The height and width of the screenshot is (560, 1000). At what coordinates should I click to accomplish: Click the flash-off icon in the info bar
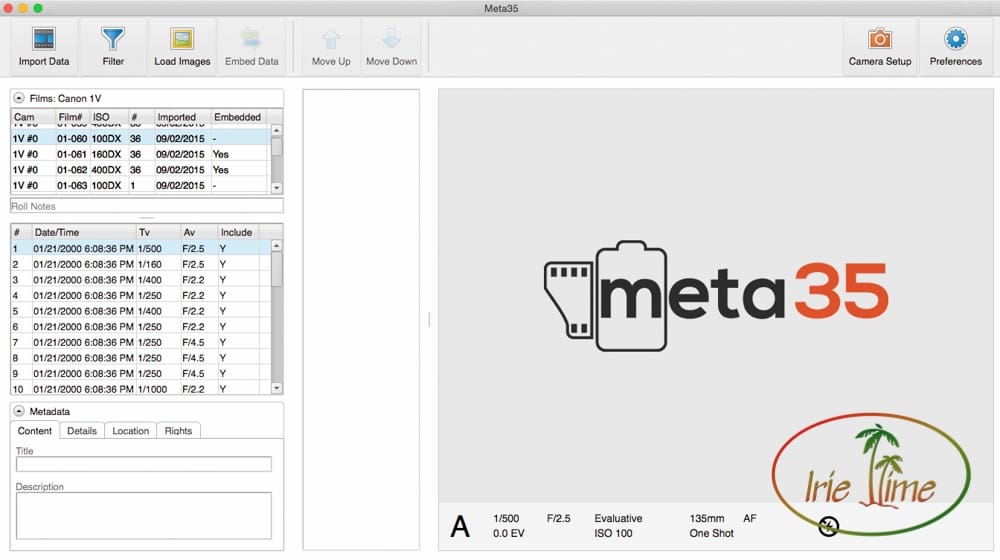(828, 526)
